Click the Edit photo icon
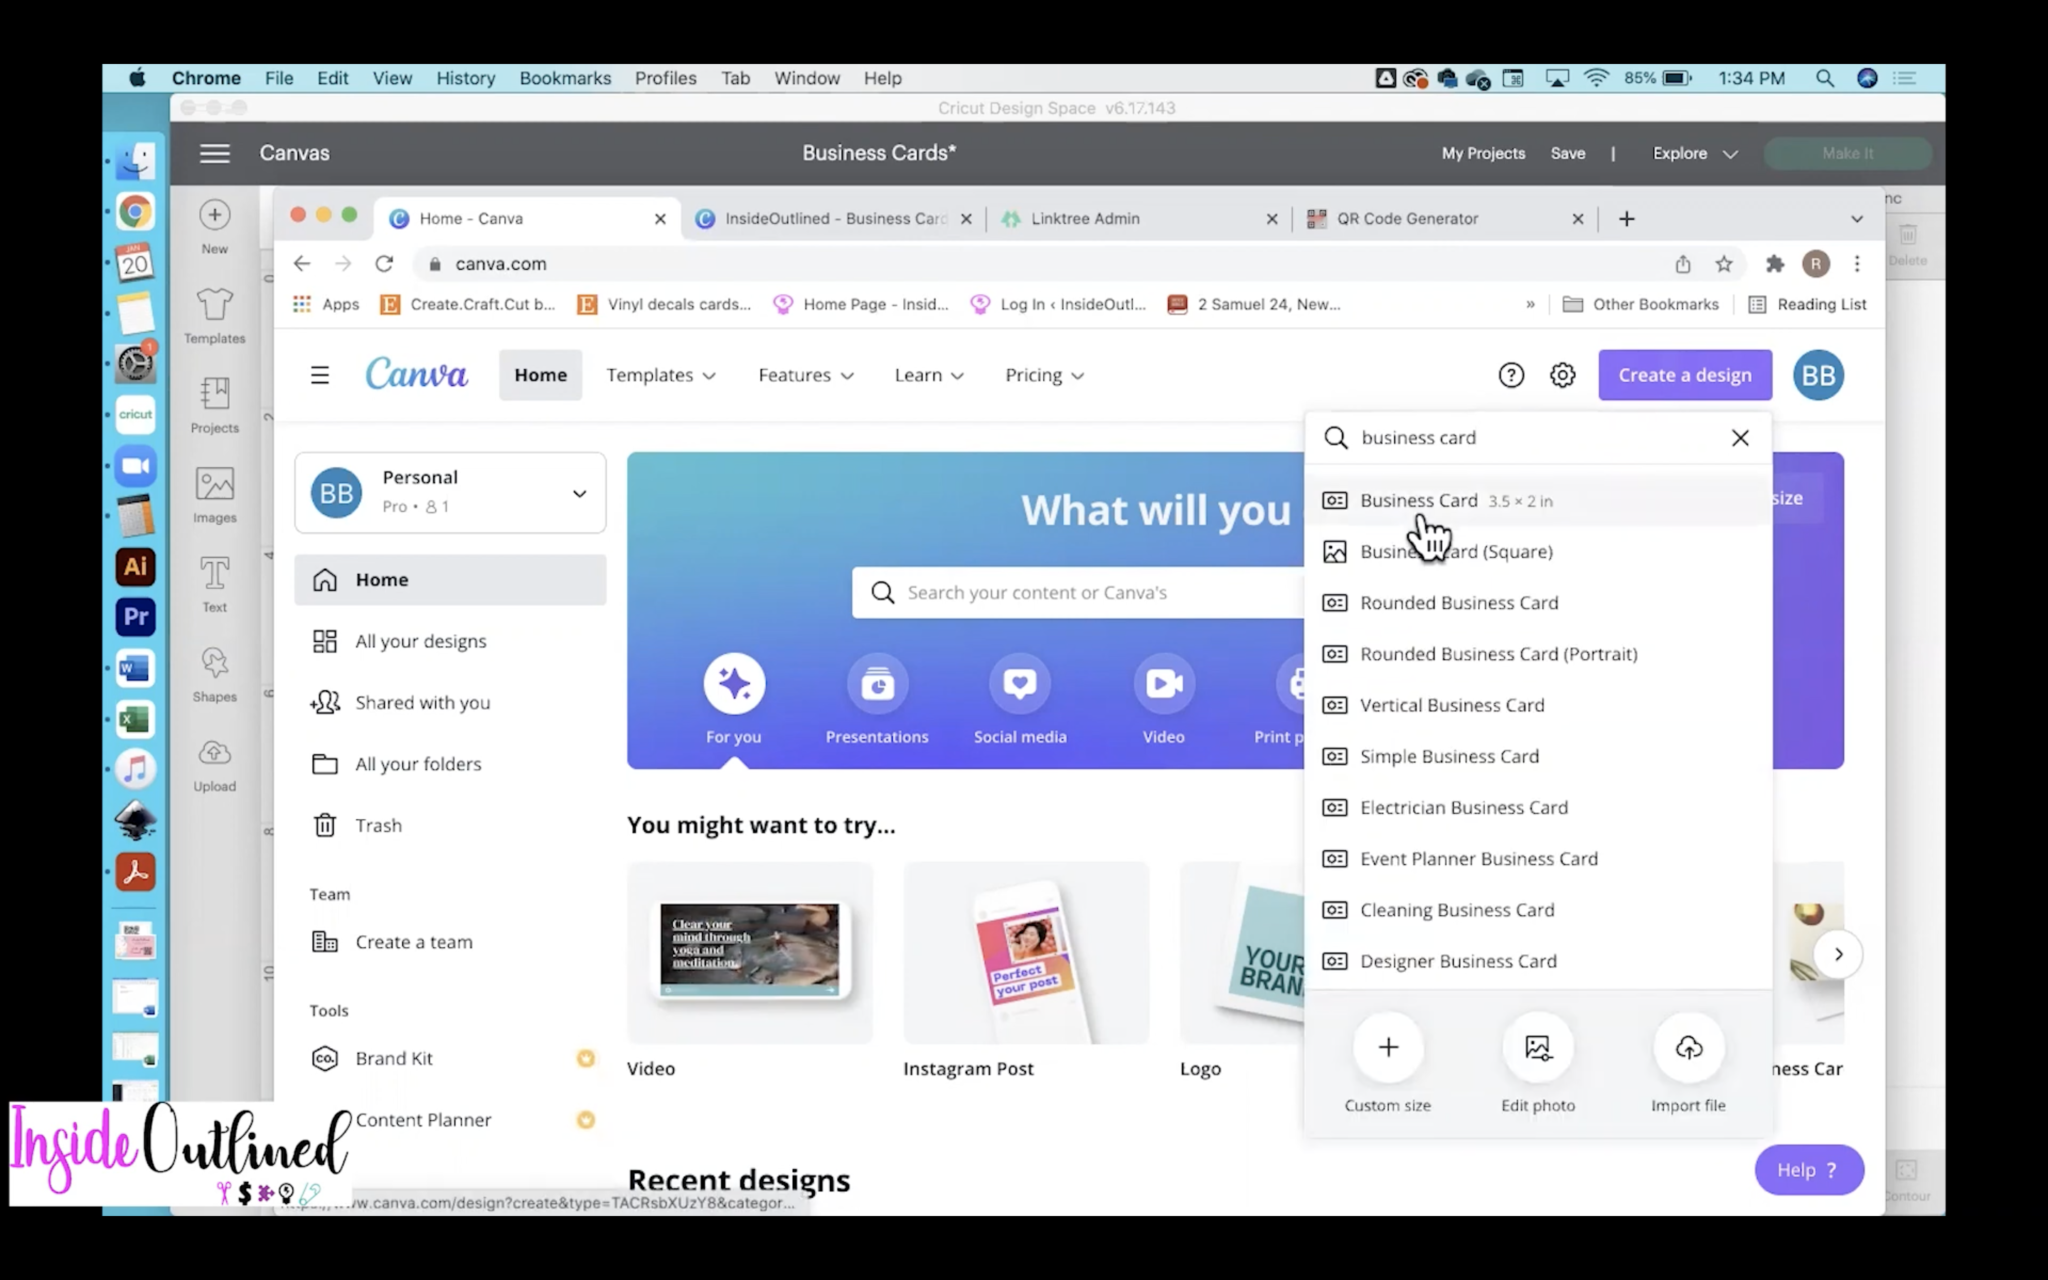 click(1537, 1047)
